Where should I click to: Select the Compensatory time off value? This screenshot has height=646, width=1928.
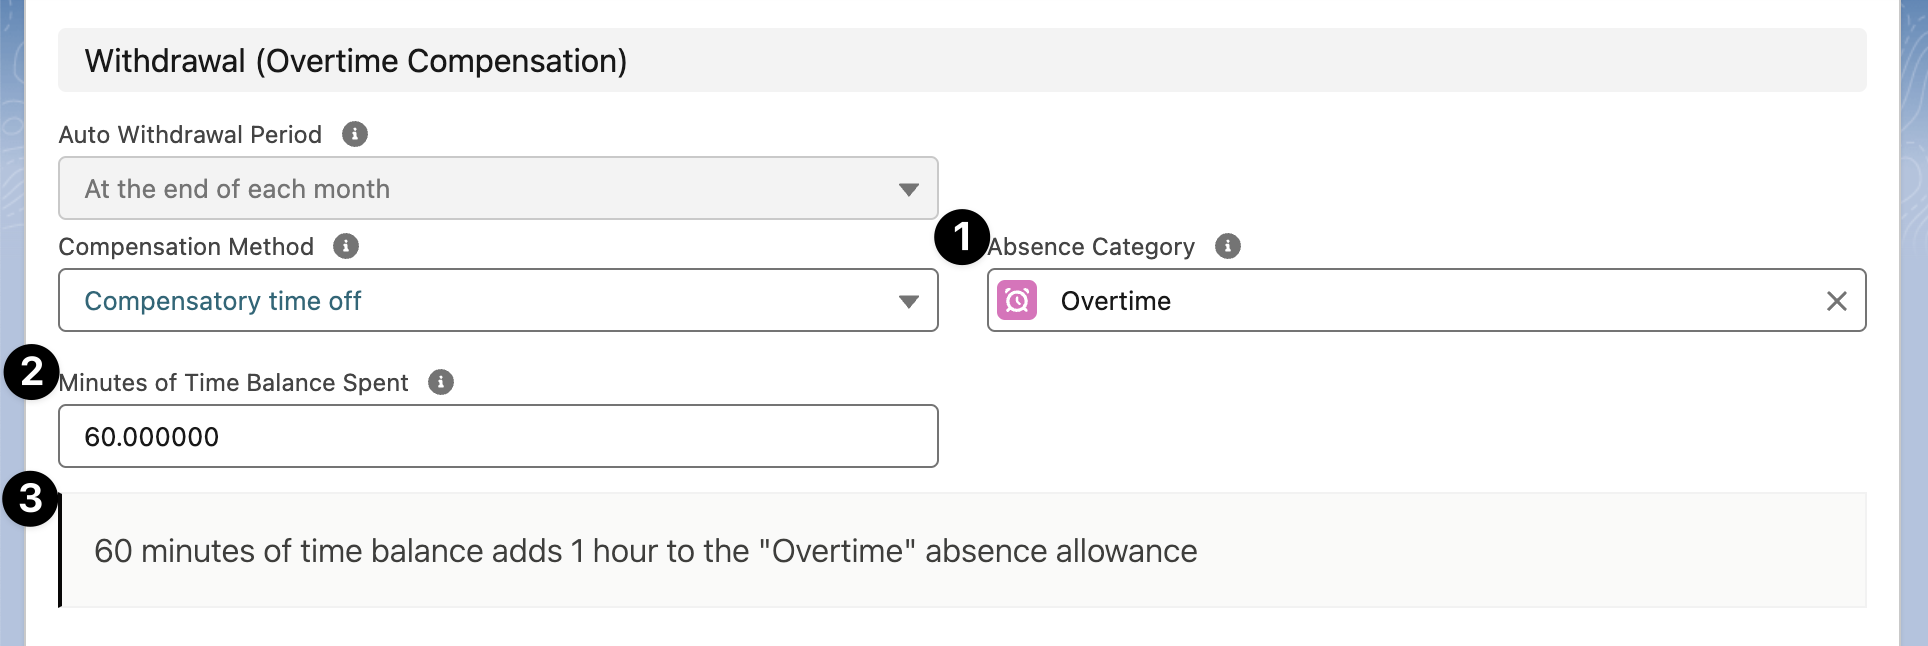click(222, 300)
